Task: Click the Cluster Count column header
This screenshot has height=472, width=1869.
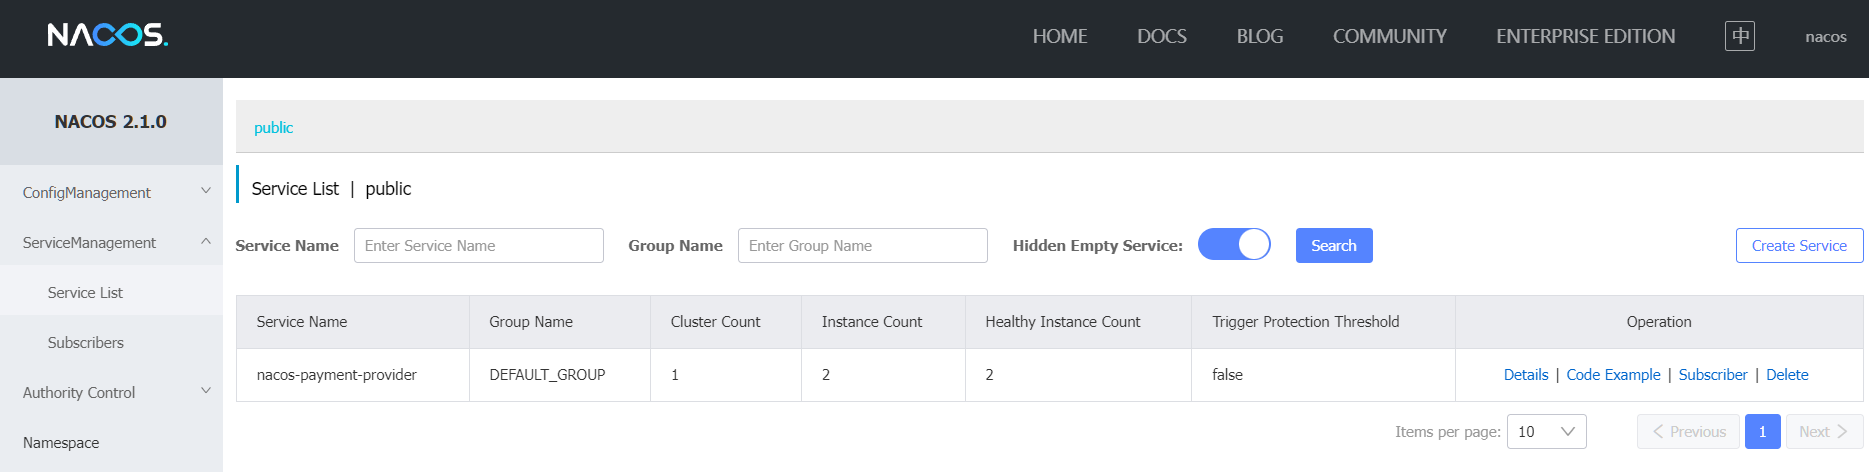Action: click(726, 322)
